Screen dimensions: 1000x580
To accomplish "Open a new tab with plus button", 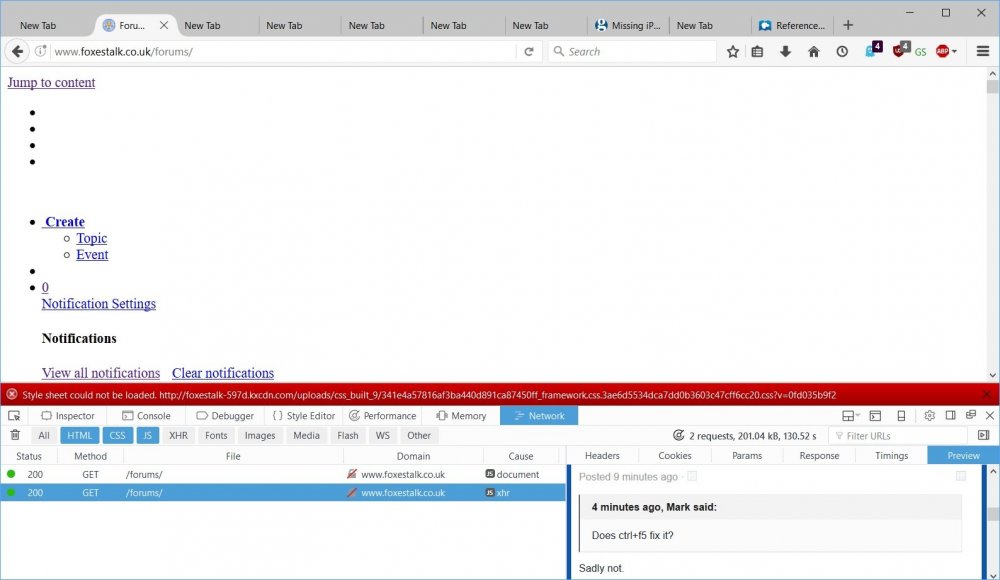I will pos(848,25).
